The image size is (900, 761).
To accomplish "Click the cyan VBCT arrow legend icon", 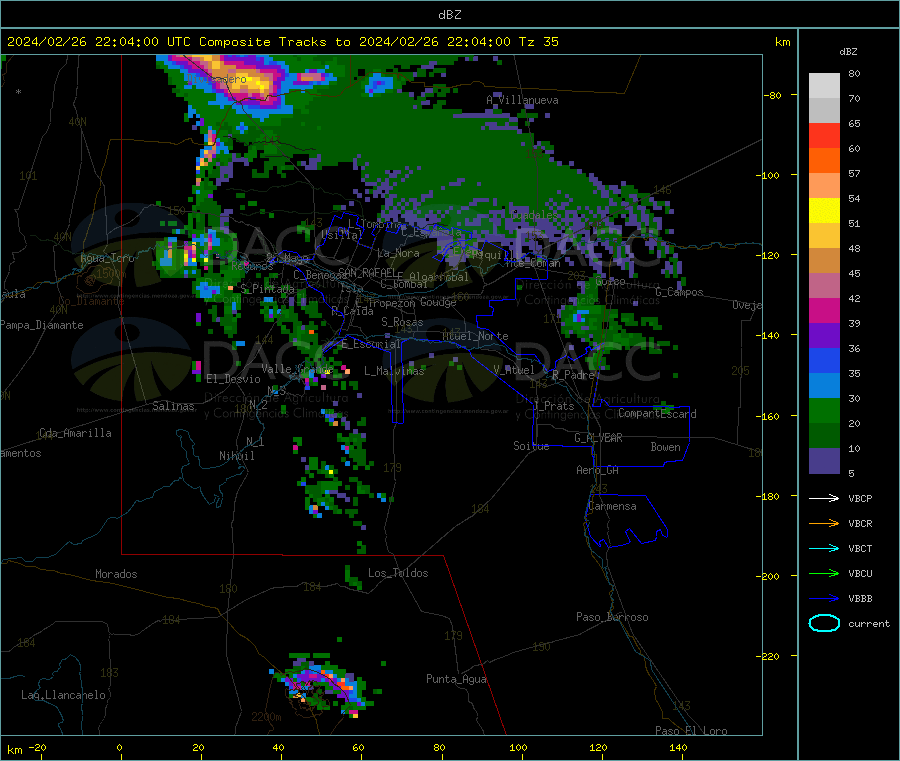I will coord(824,549).
